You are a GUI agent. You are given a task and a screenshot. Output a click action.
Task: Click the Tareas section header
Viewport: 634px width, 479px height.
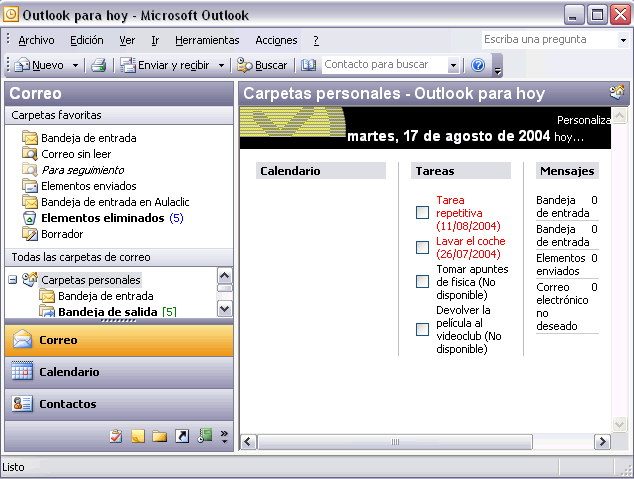tap(461, 171)
